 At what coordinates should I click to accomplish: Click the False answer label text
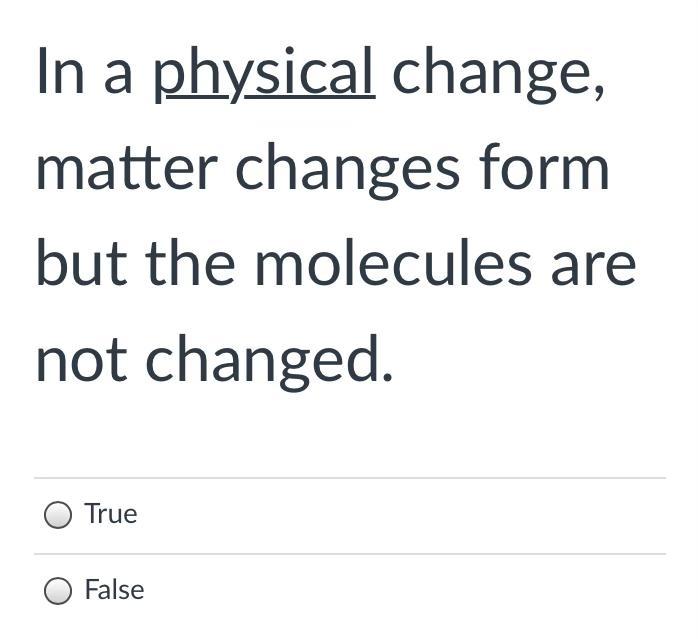(x=114, y=590)
